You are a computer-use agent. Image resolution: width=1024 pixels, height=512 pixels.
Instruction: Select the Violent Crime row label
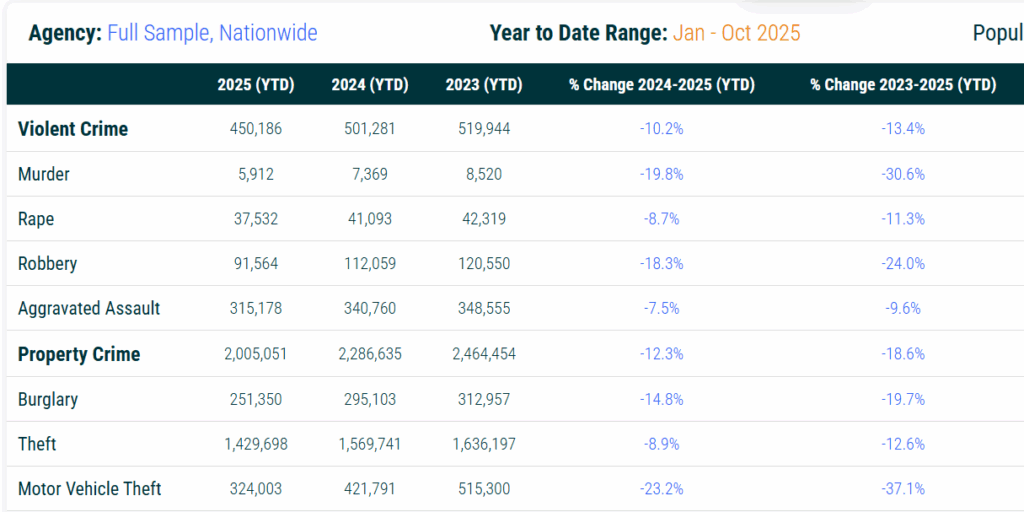click(x=73, y=129)
